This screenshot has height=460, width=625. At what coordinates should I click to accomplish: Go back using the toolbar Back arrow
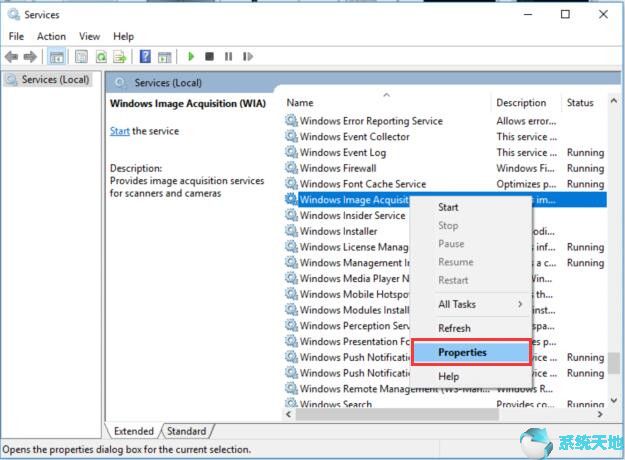[x=12, y=57]
